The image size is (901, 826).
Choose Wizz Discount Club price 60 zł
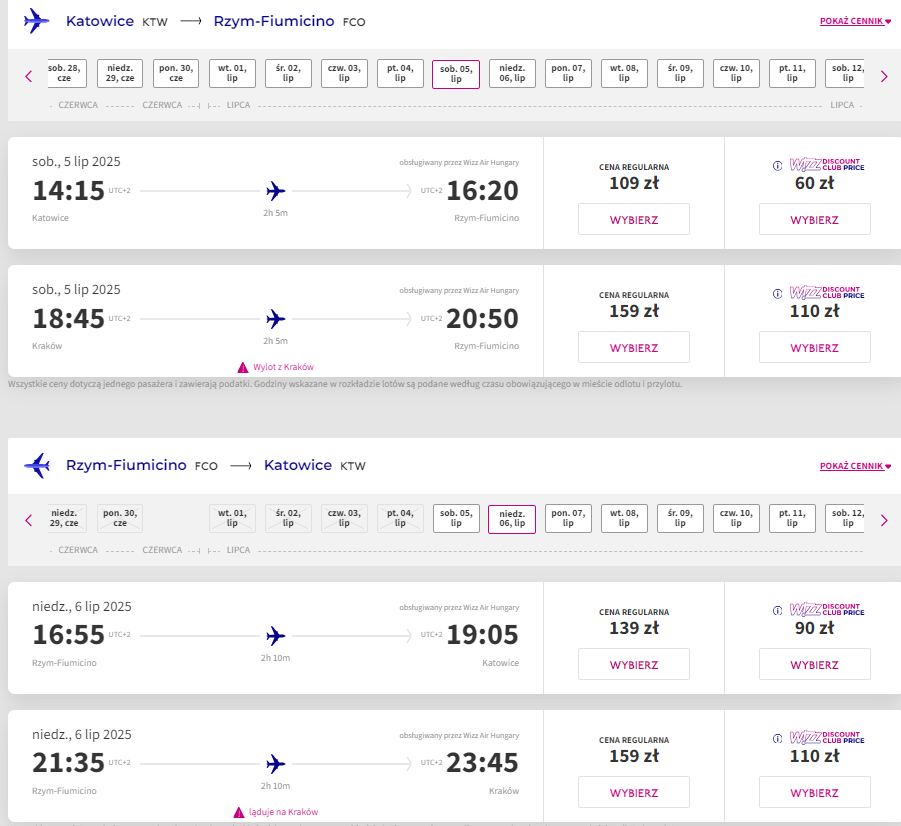pyautogui.click(x=814, y=219)
